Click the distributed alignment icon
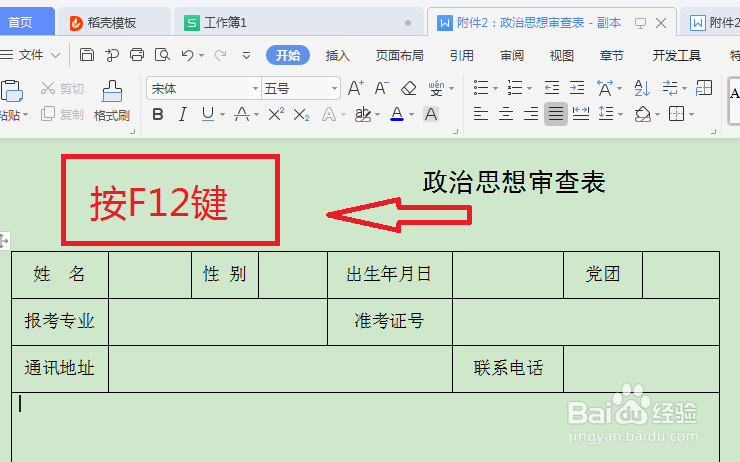Image resolution: width=740 pixels, height=462 pixels. pos(580,114)
